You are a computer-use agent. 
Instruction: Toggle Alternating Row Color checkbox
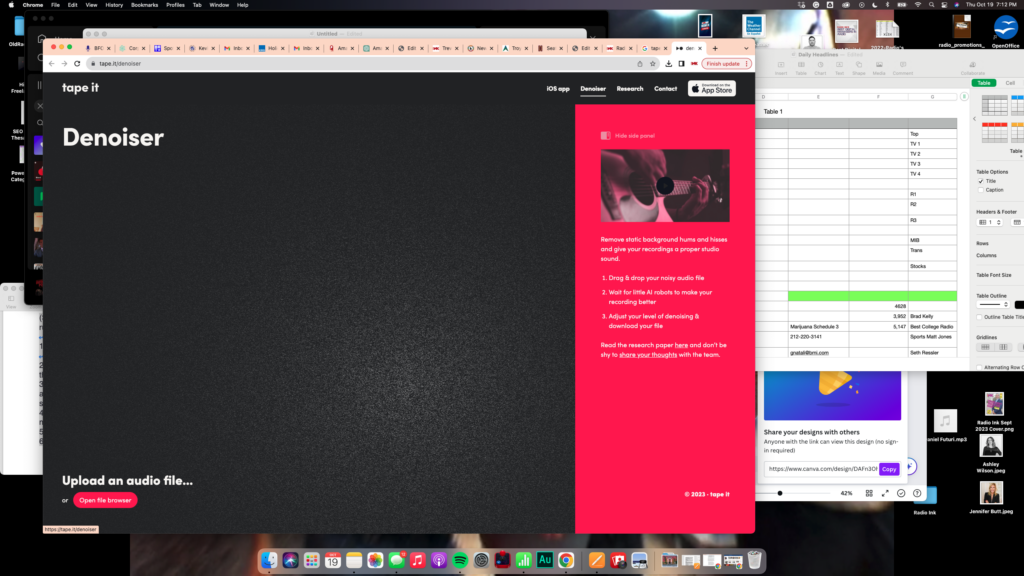[980, 368]
